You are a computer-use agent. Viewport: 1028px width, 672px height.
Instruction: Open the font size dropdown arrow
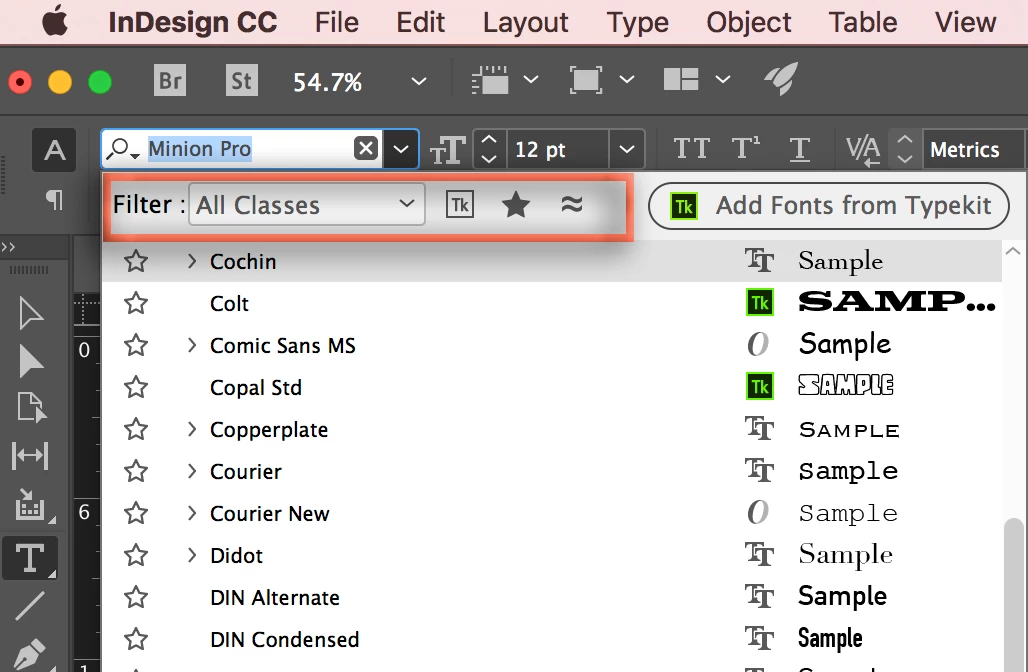[627, 149]
